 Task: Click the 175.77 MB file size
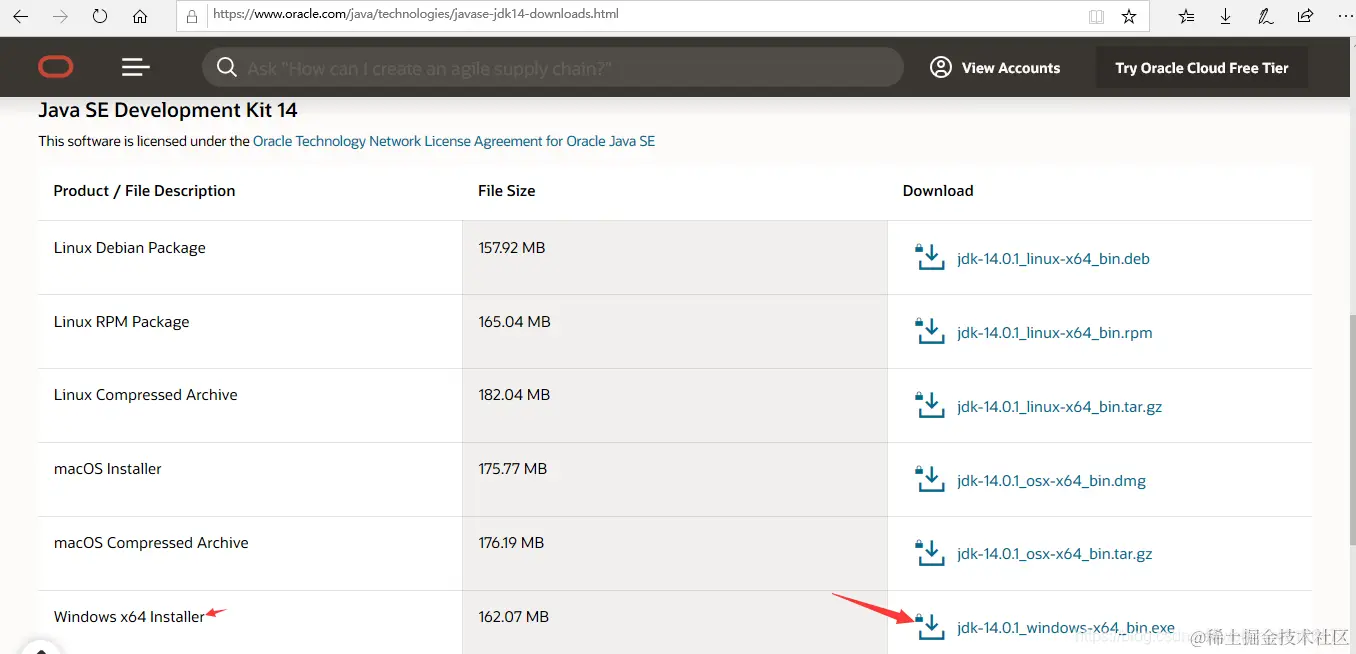512,469
